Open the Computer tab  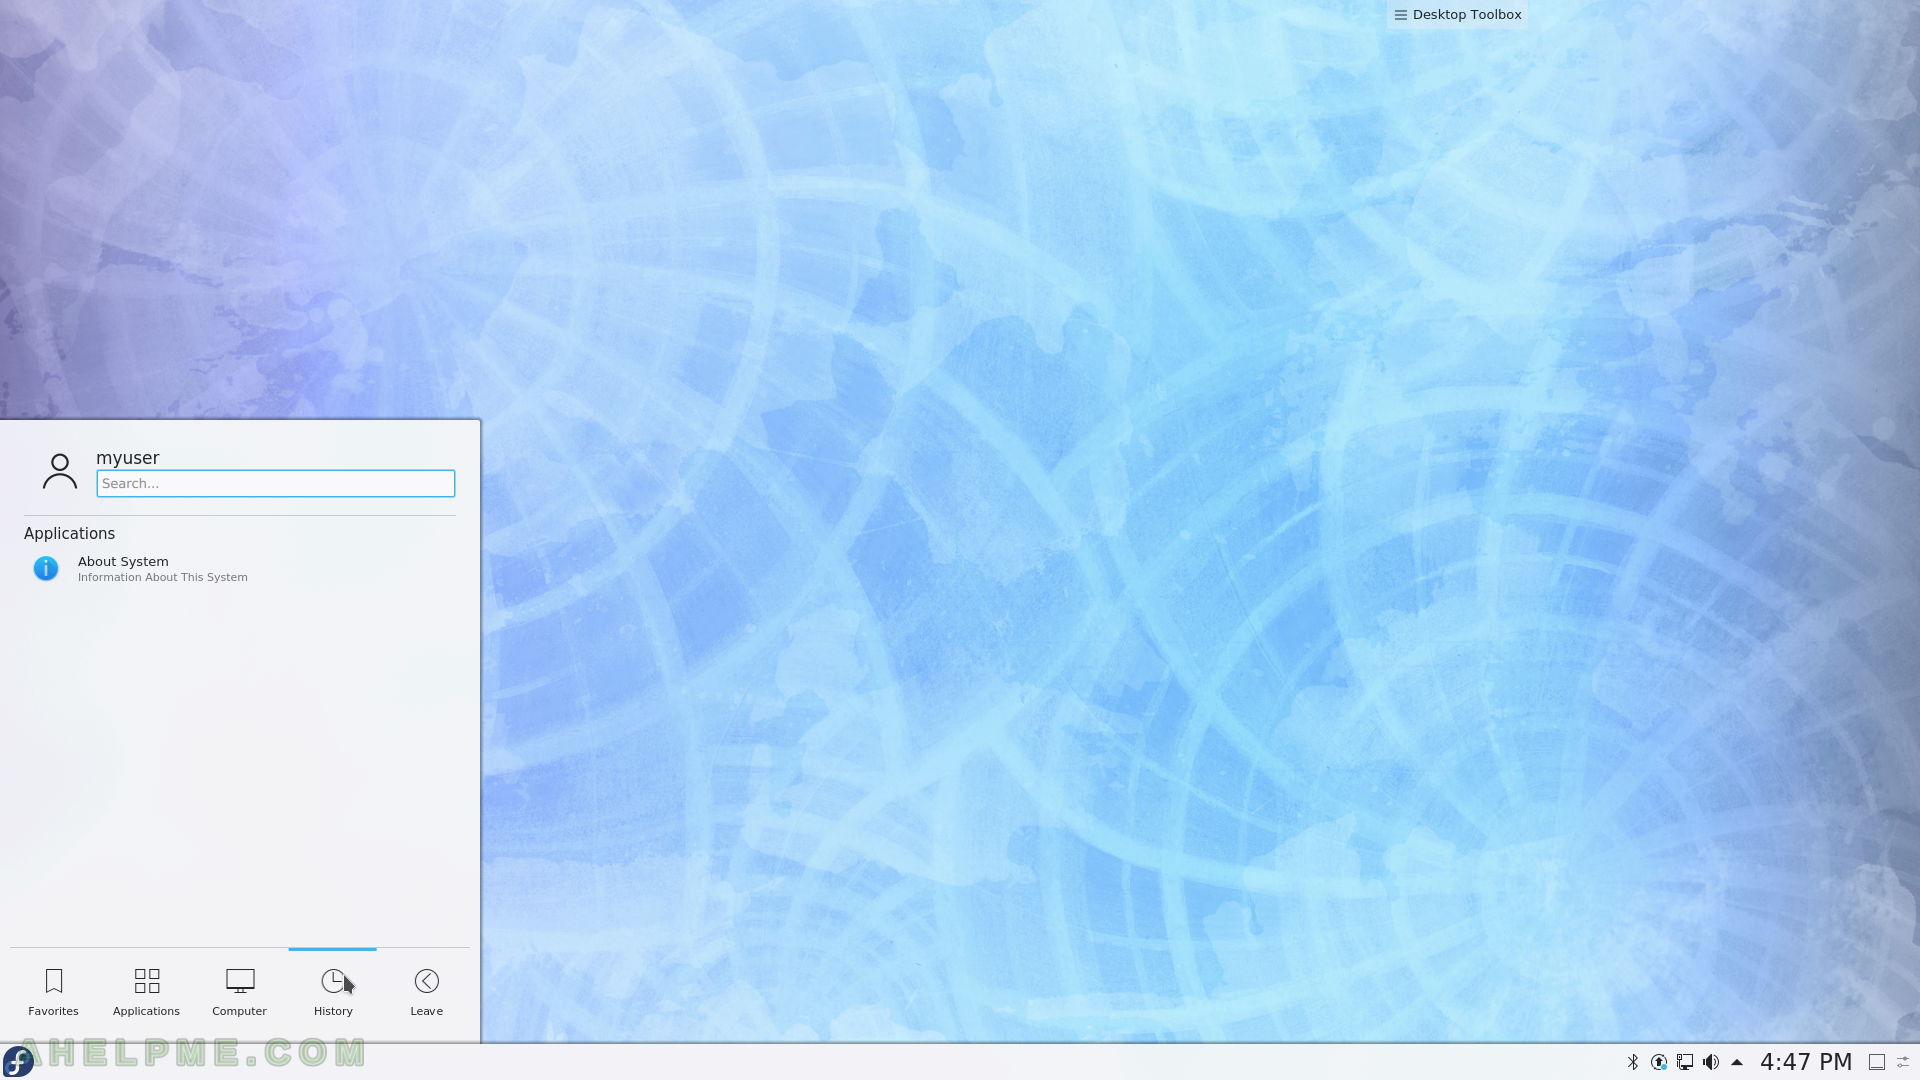point(239,992)
